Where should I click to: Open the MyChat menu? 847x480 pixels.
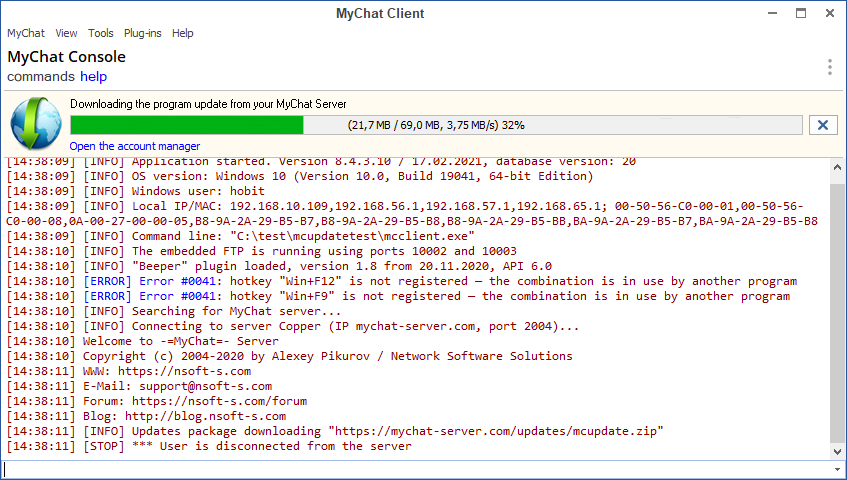click(26, 33)
